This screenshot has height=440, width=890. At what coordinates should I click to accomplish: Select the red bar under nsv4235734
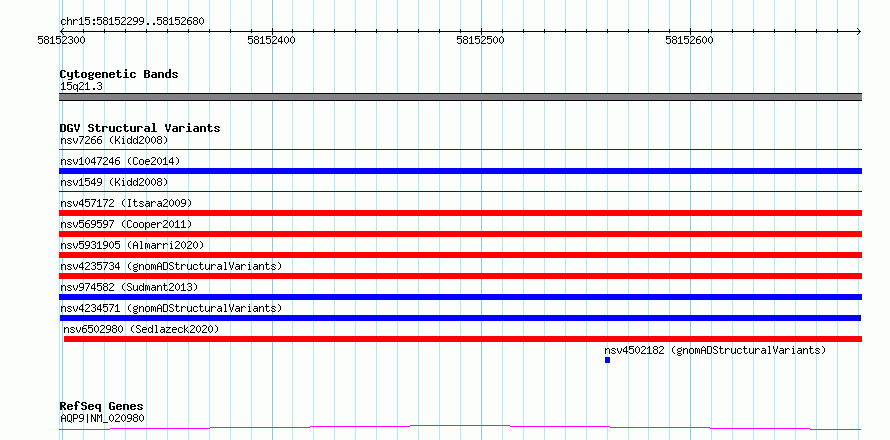[460, 276]
